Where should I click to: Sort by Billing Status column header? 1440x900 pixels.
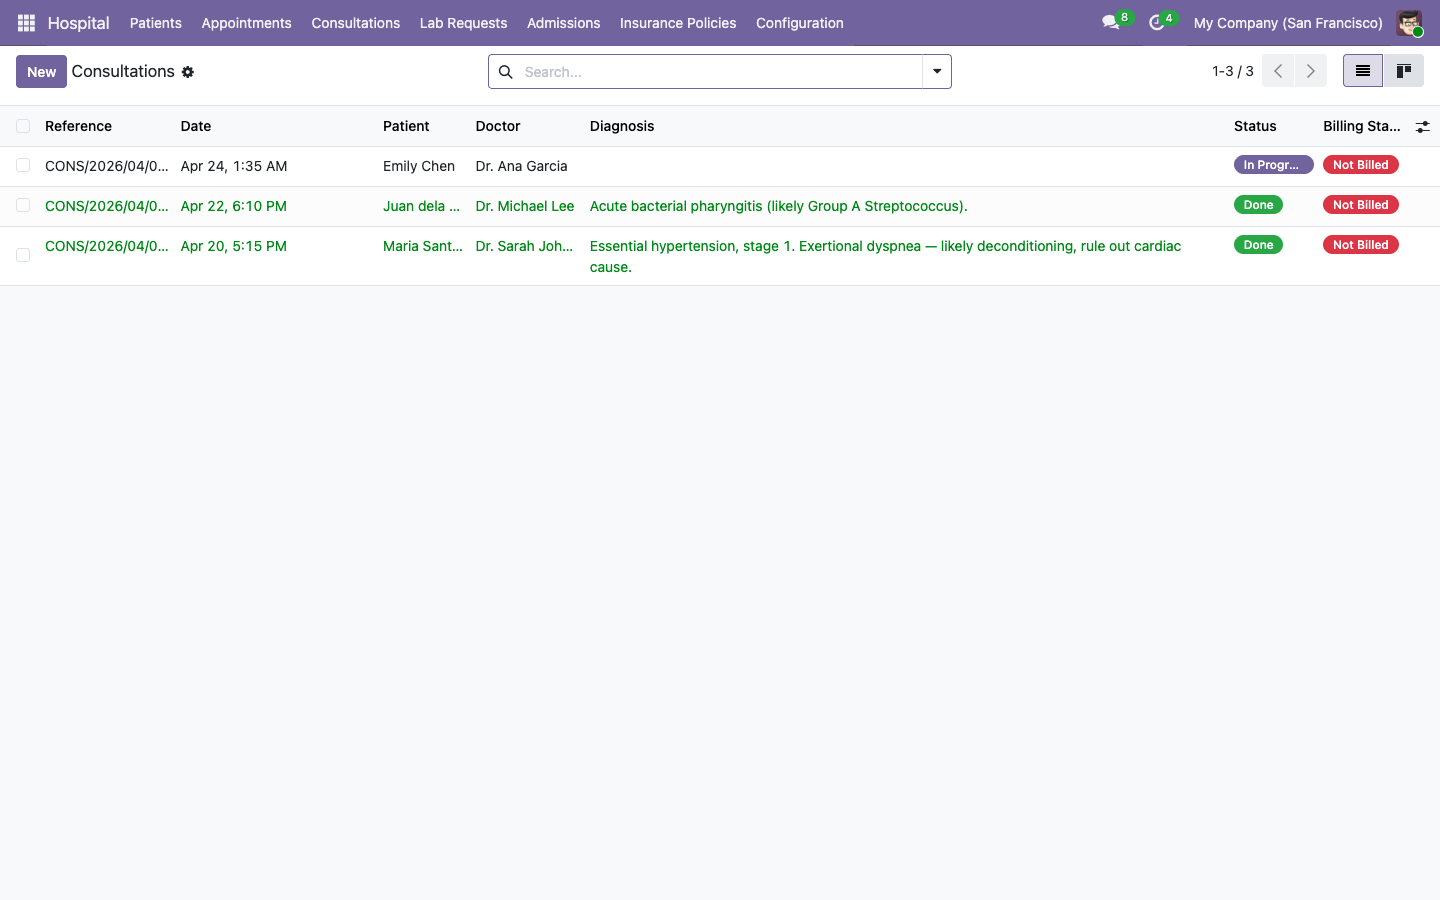(1361, 126)
